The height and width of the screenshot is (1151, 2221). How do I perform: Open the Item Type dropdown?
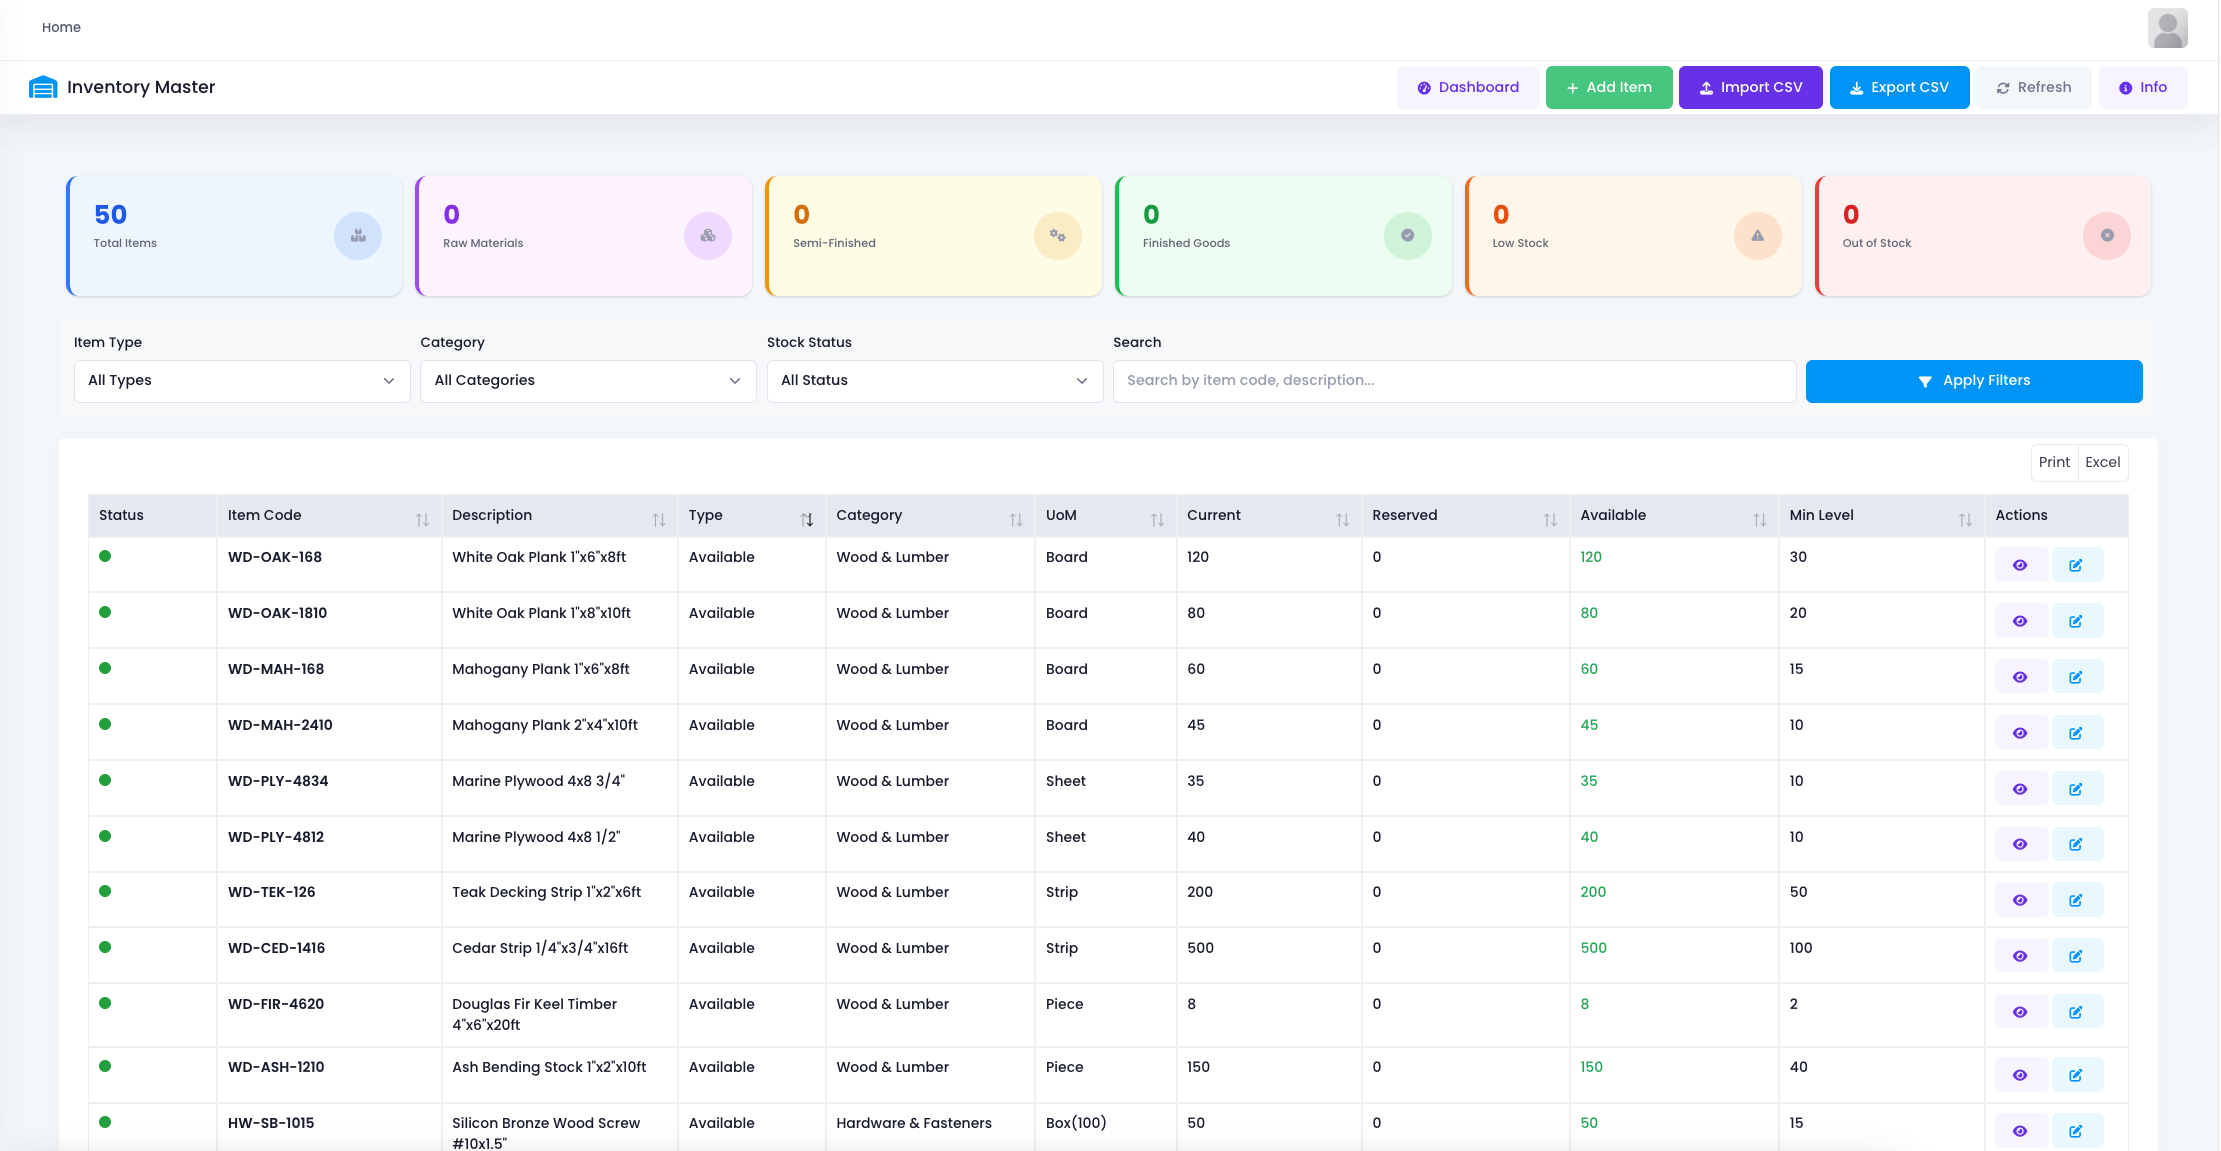point(241,381)
